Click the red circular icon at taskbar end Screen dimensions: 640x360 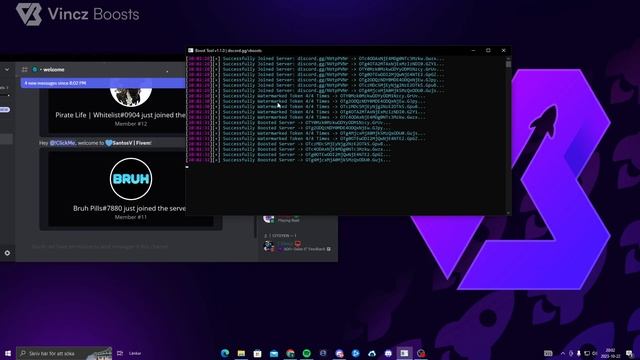[421, 353]
